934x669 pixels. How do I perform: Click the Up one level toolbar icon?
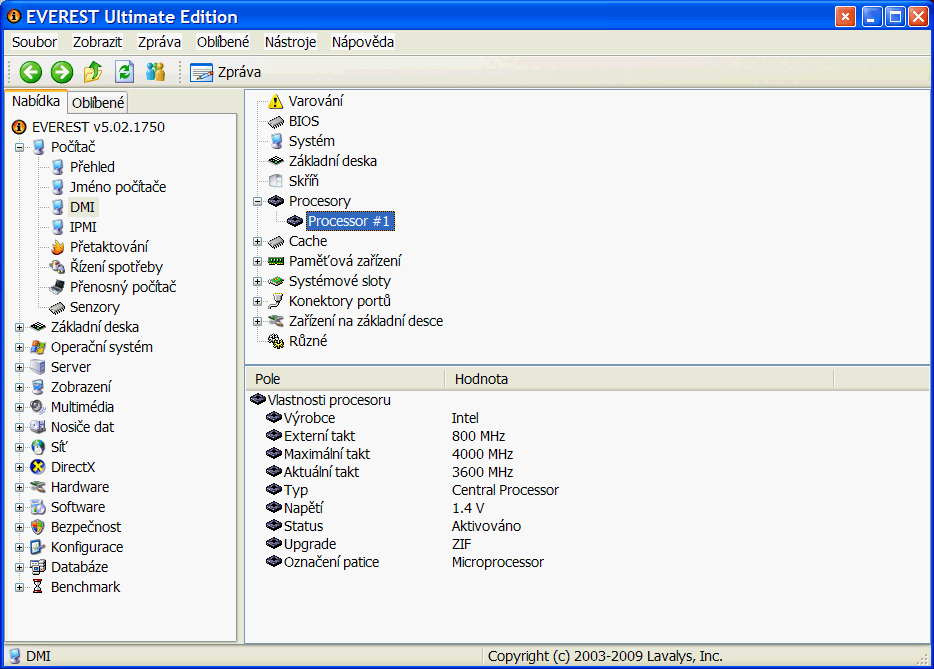[x=93, y=72]
